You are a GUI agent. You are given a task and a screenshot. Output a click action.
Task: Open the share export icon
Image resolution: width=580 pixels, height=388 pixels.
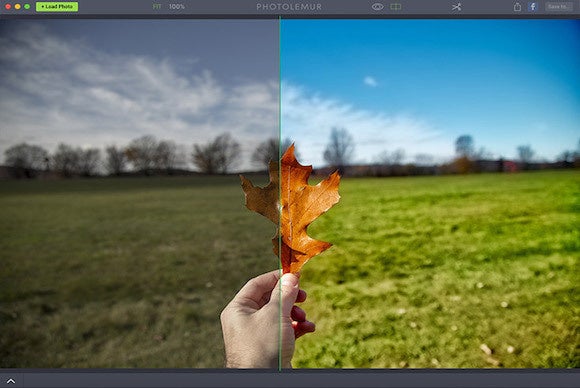click(517, 7)
